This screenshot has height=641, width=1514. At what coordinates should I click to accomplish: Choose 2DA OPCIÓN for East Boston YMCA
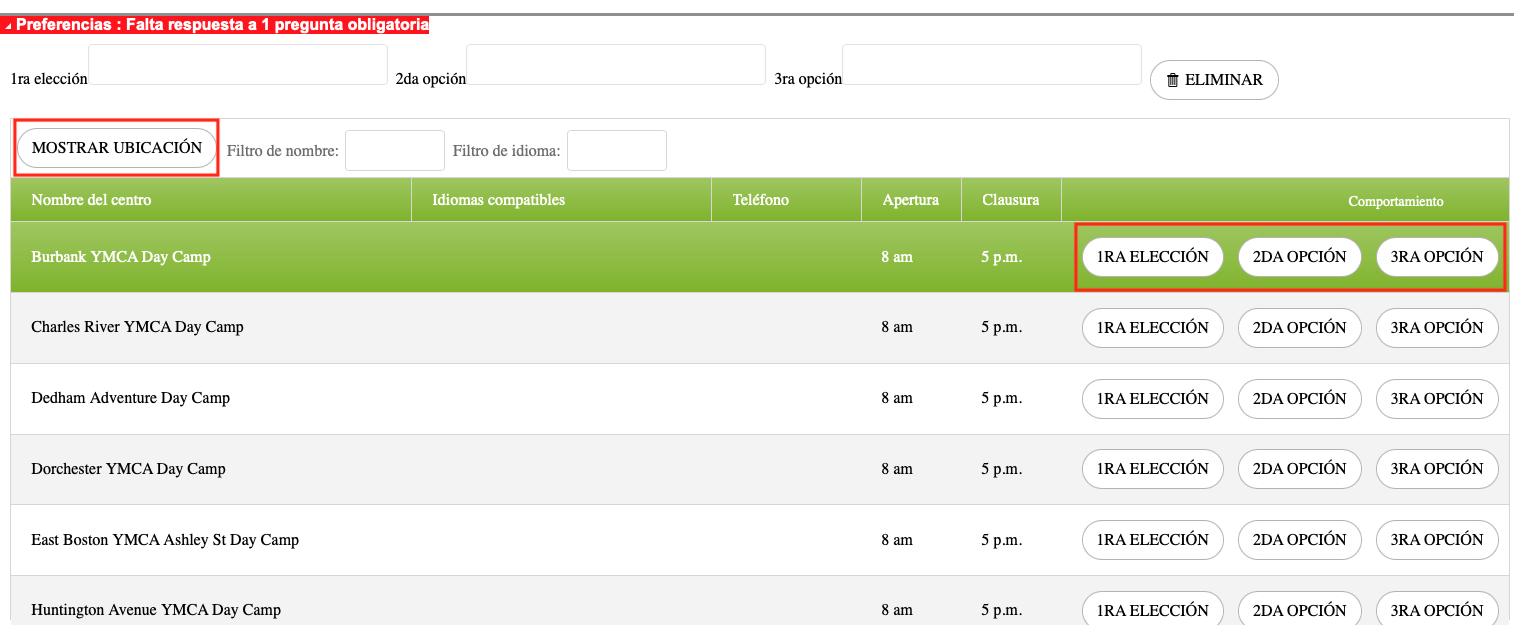1300,540
